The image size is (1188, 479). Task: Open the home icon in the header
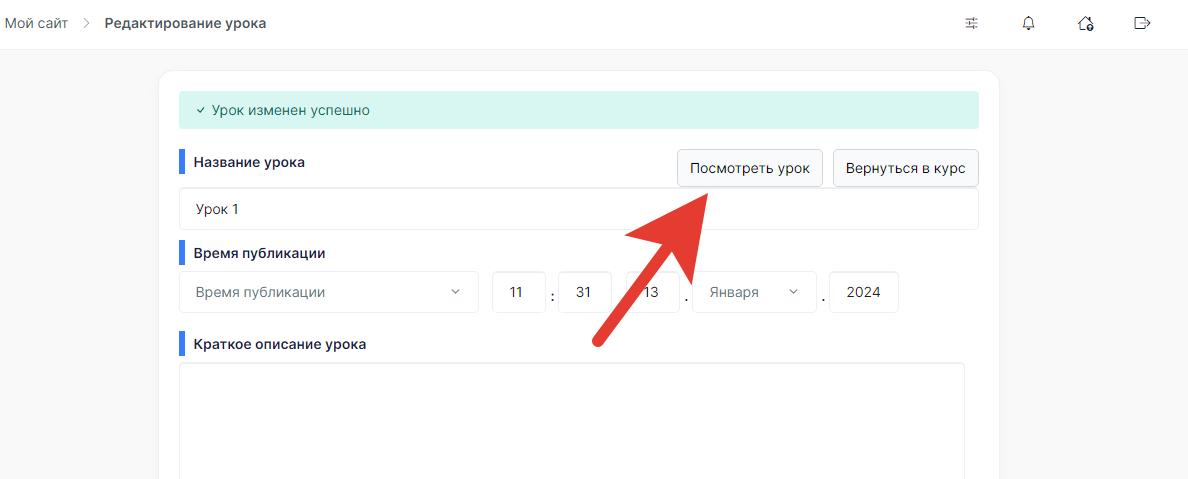1085,23
